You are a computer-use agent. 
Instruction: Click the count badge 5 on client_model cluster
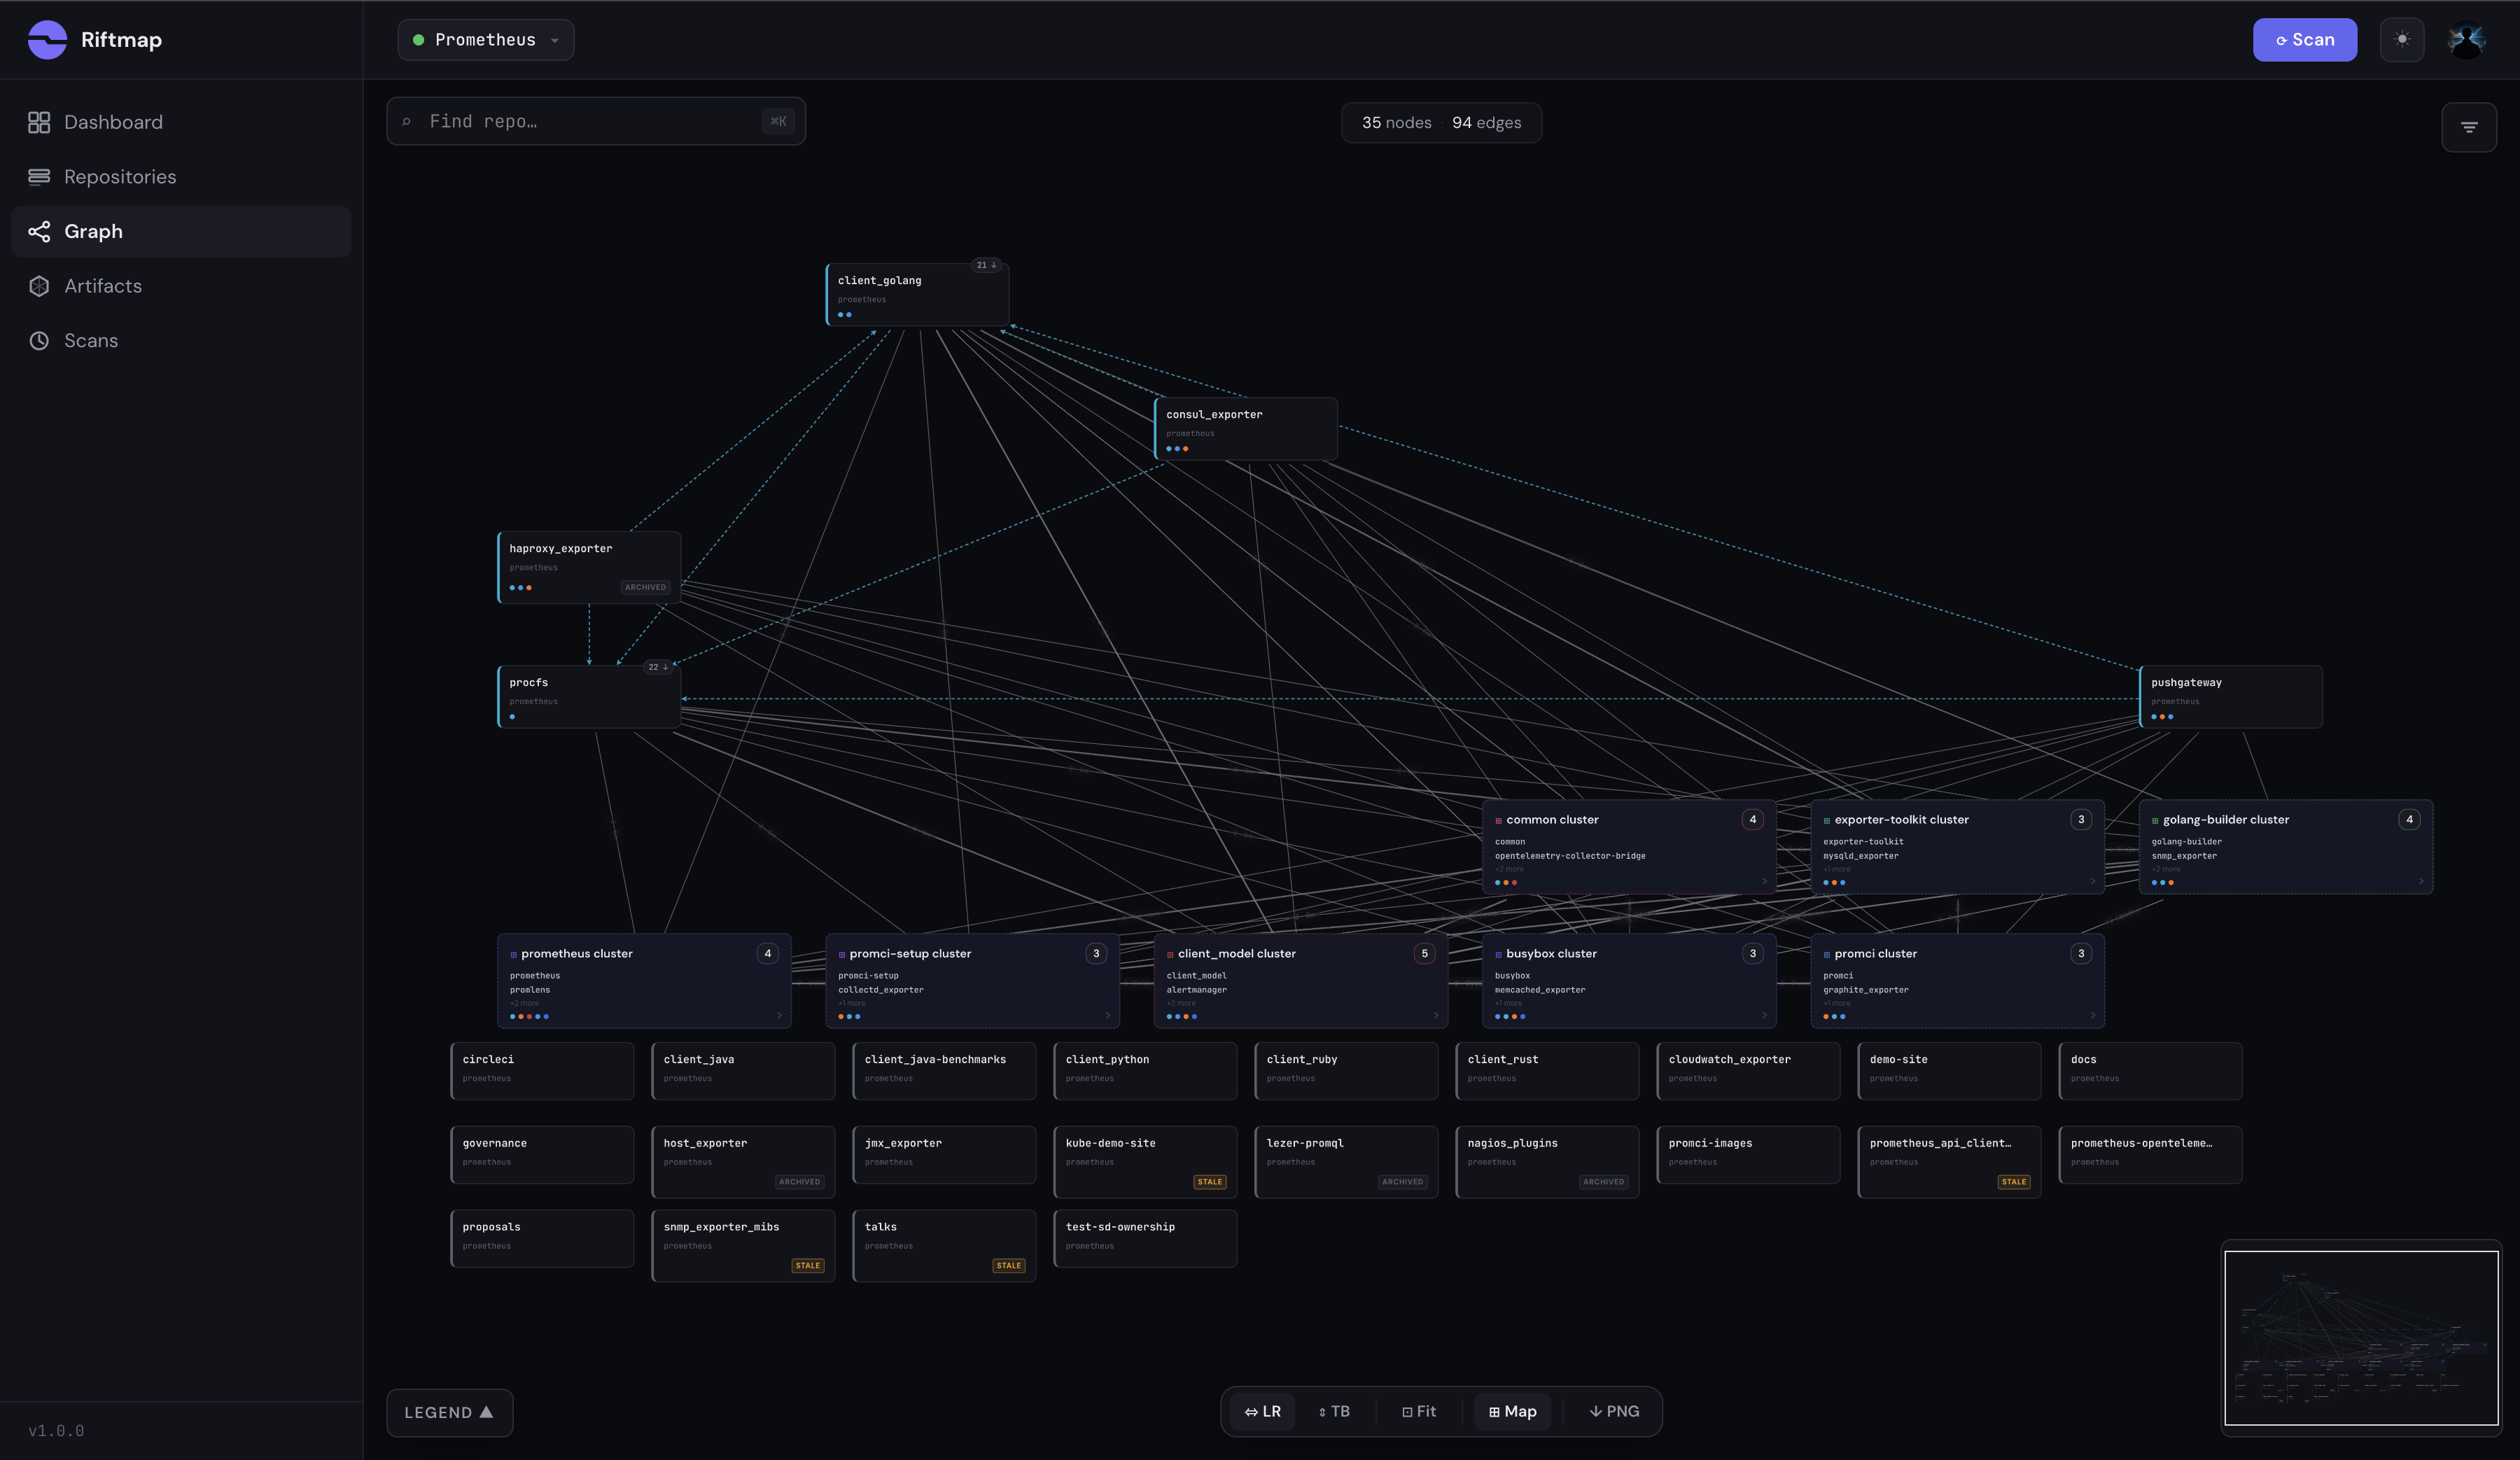(1424, 953)
